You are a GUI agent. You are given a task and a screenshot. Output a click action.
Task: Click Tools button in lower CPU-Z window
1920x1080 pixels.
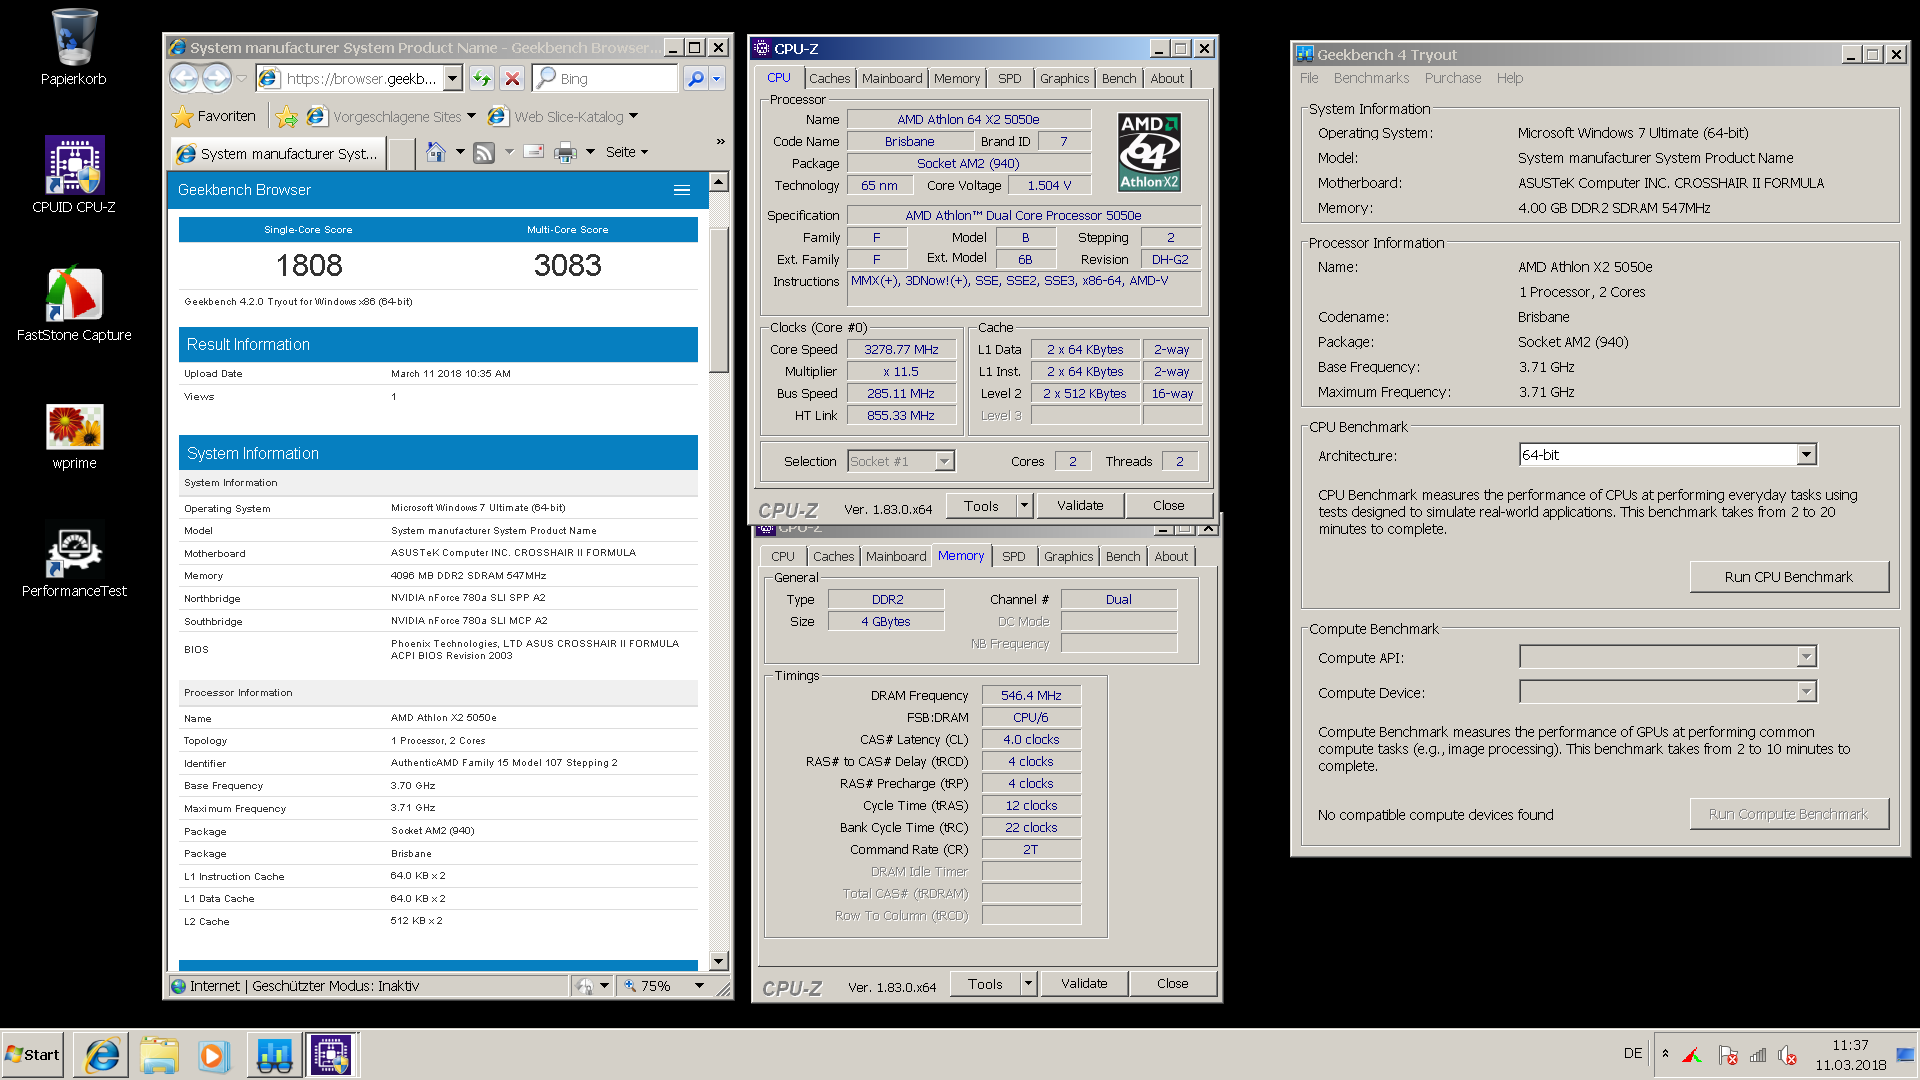tap(985, 984)
